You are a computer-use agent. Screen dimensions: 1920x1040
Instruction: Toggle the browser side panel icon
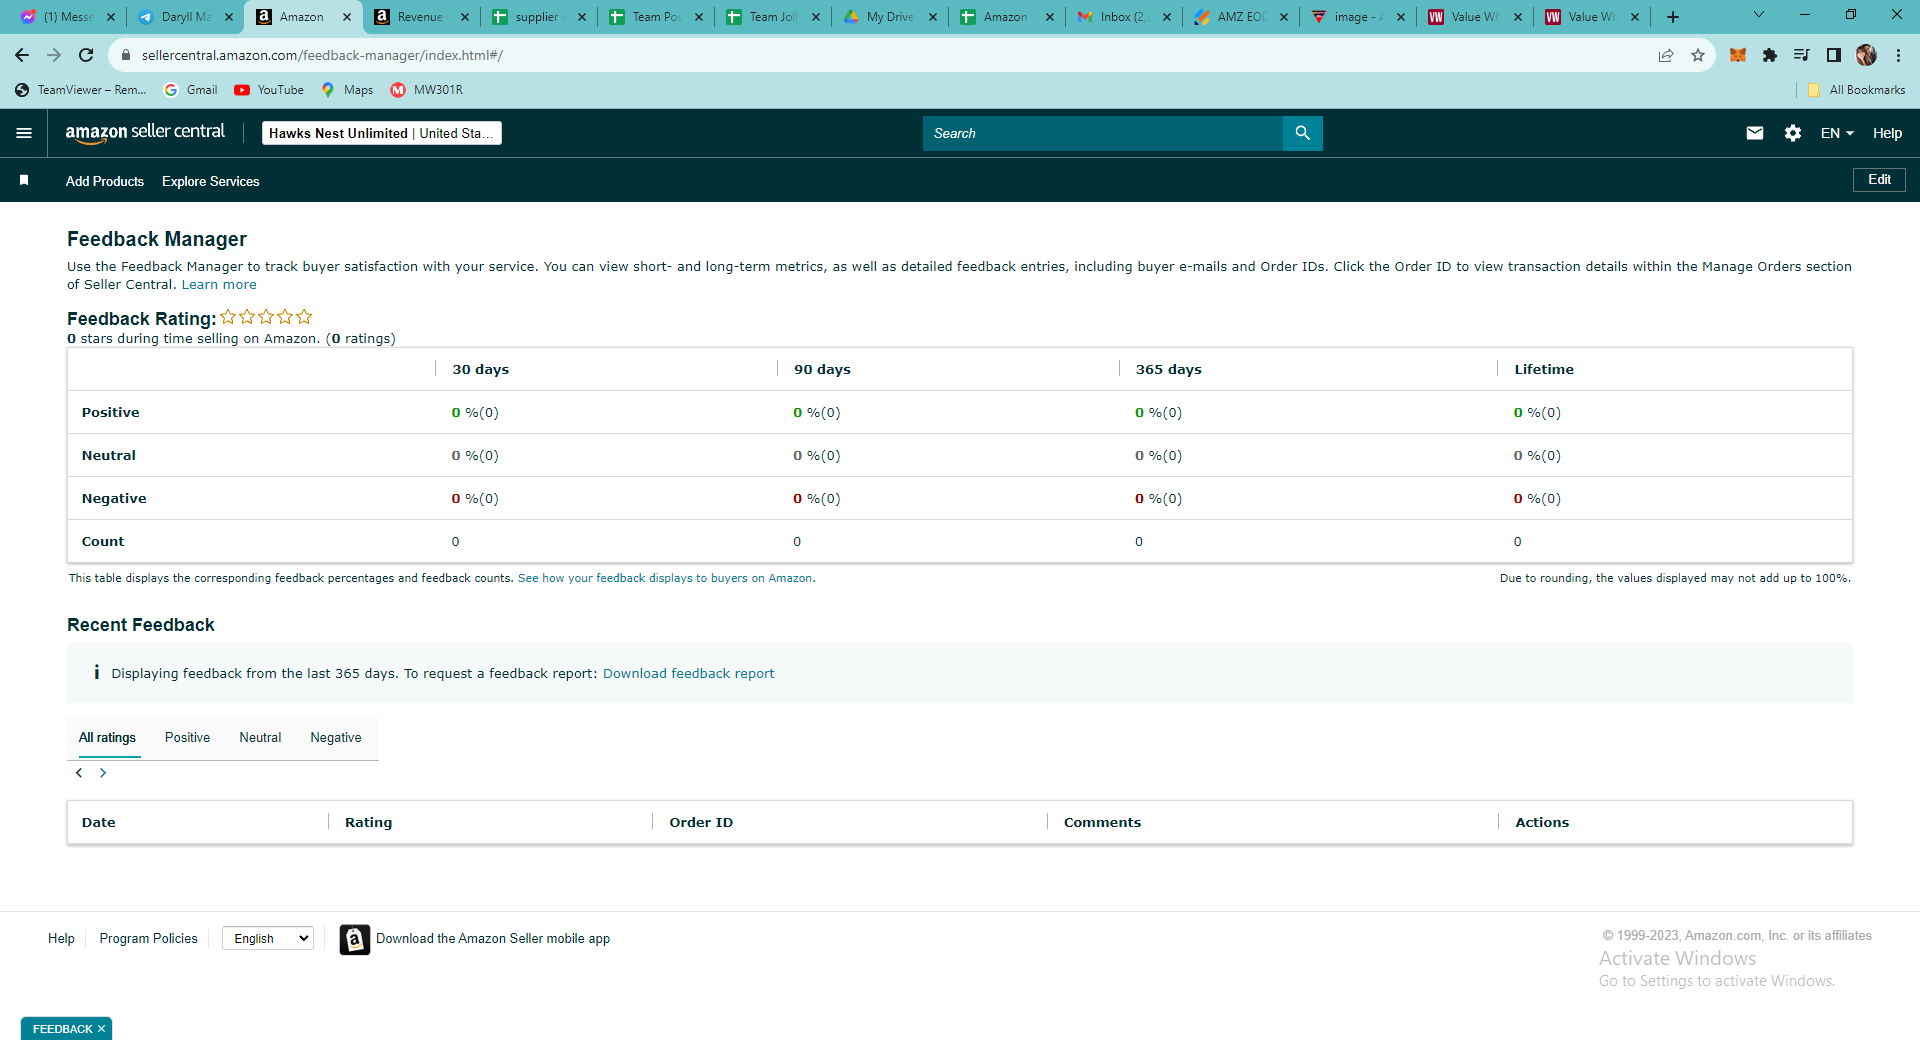[1834, 55]
